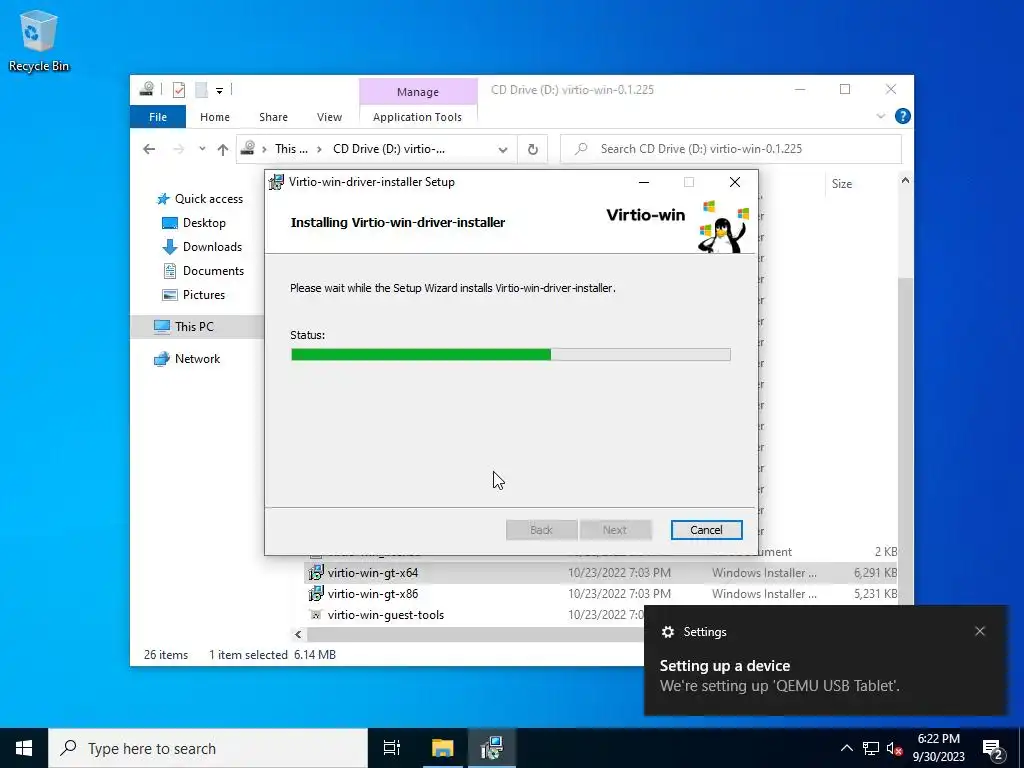Open Downloads in the navigation pane
This screenshot has height=768, width=1024.
[x=202, y=247]
